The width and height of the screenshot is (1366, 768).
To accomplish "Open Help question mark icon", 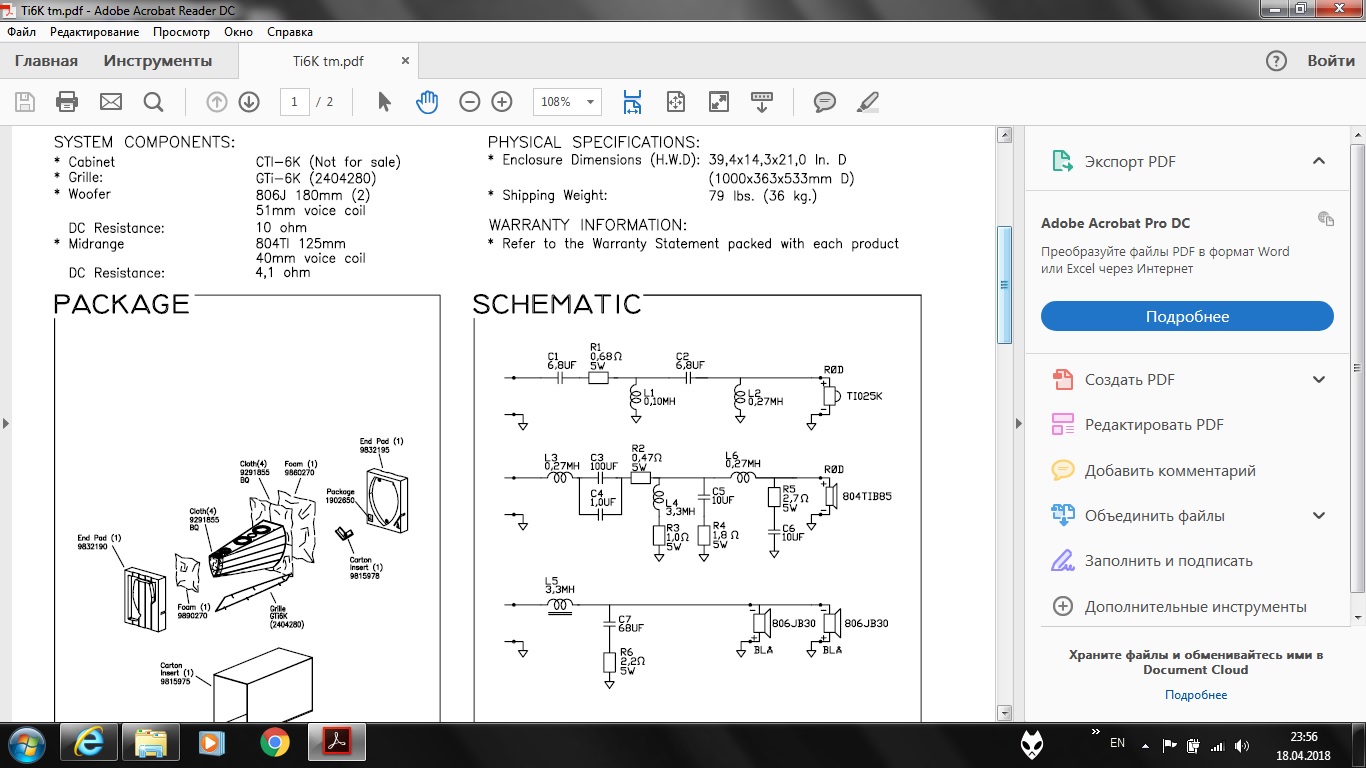I will (x=1276, y=61).
